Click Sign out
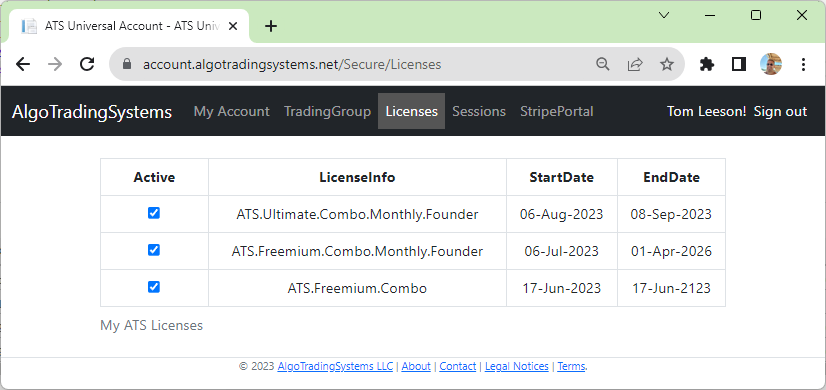This screenshot has width=826, height=390. click(780, 111)
